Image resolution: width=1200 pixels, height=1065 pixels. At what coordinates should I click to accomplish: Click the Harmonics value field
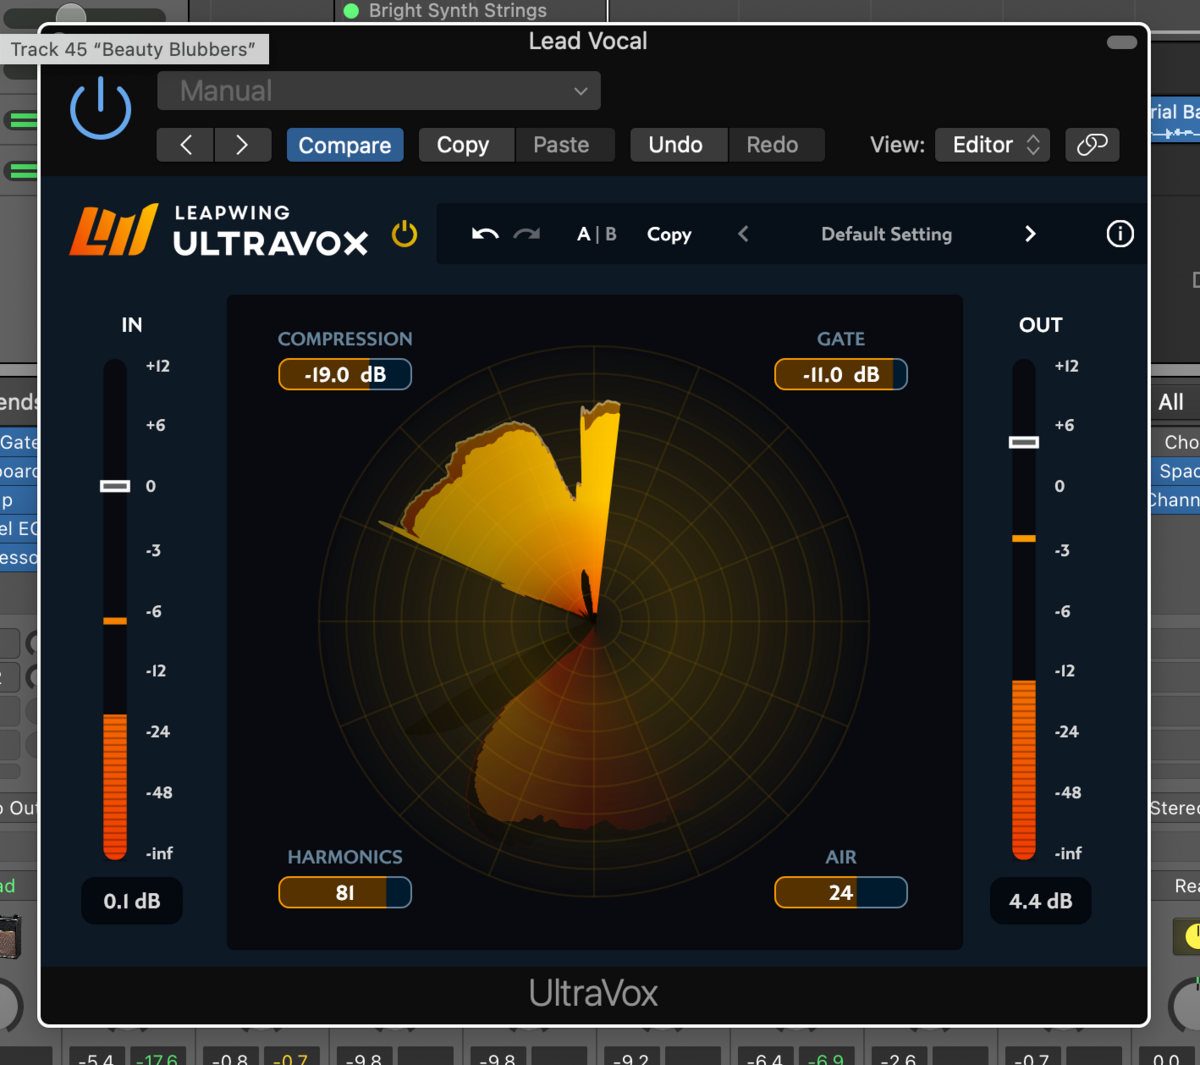(x=345, y=893)
